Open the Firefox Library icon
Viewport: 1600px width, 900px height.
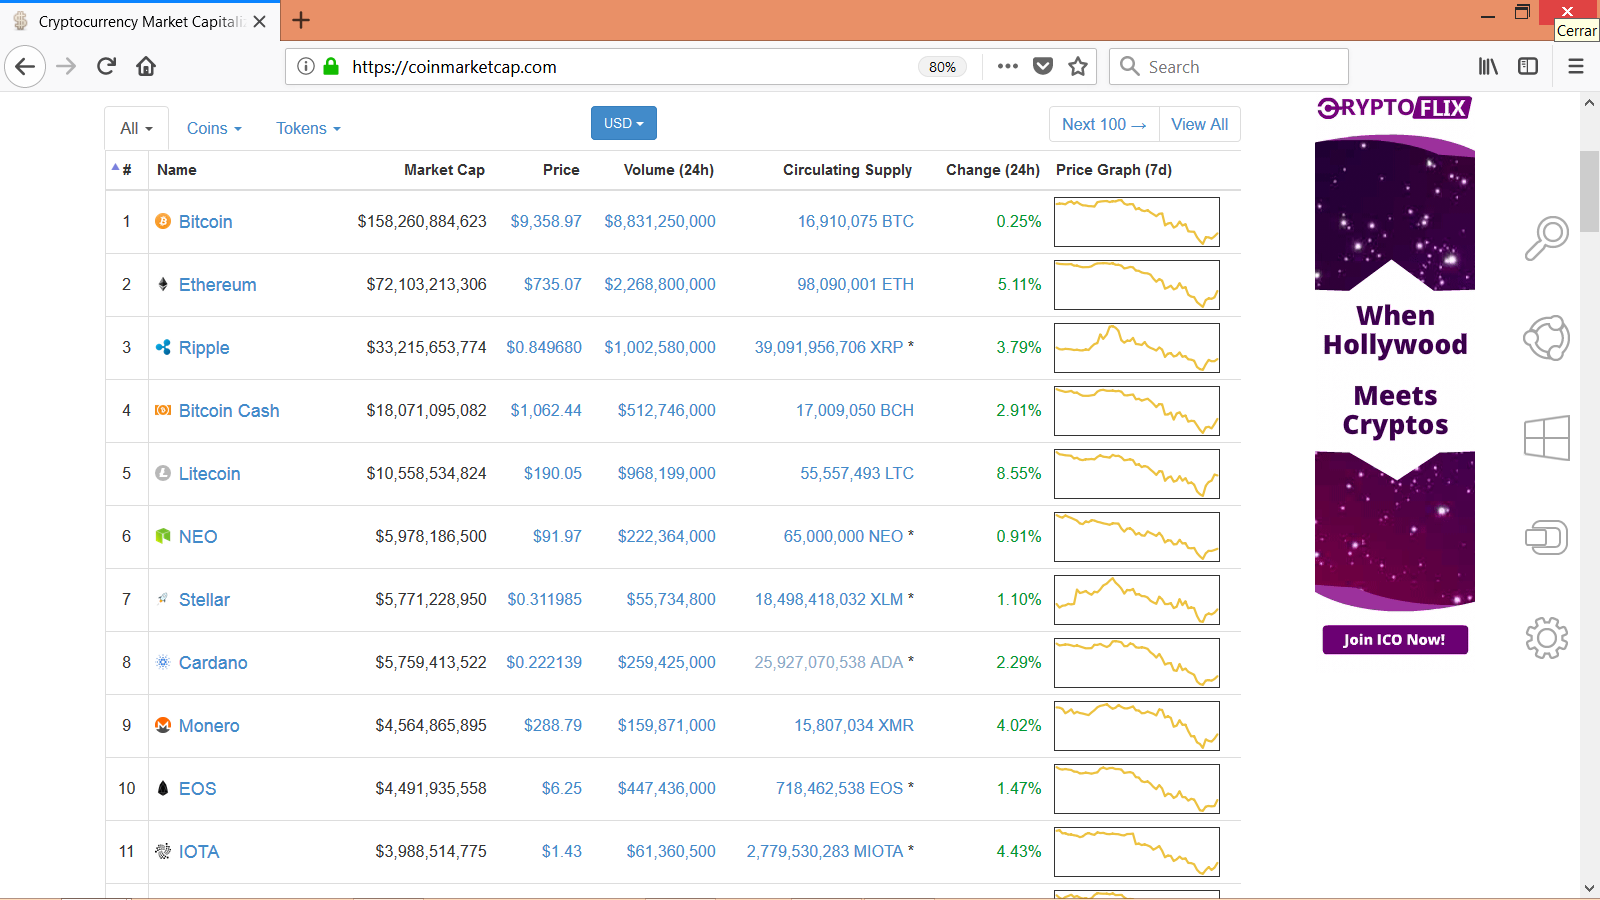click(x=1487, y=66)
